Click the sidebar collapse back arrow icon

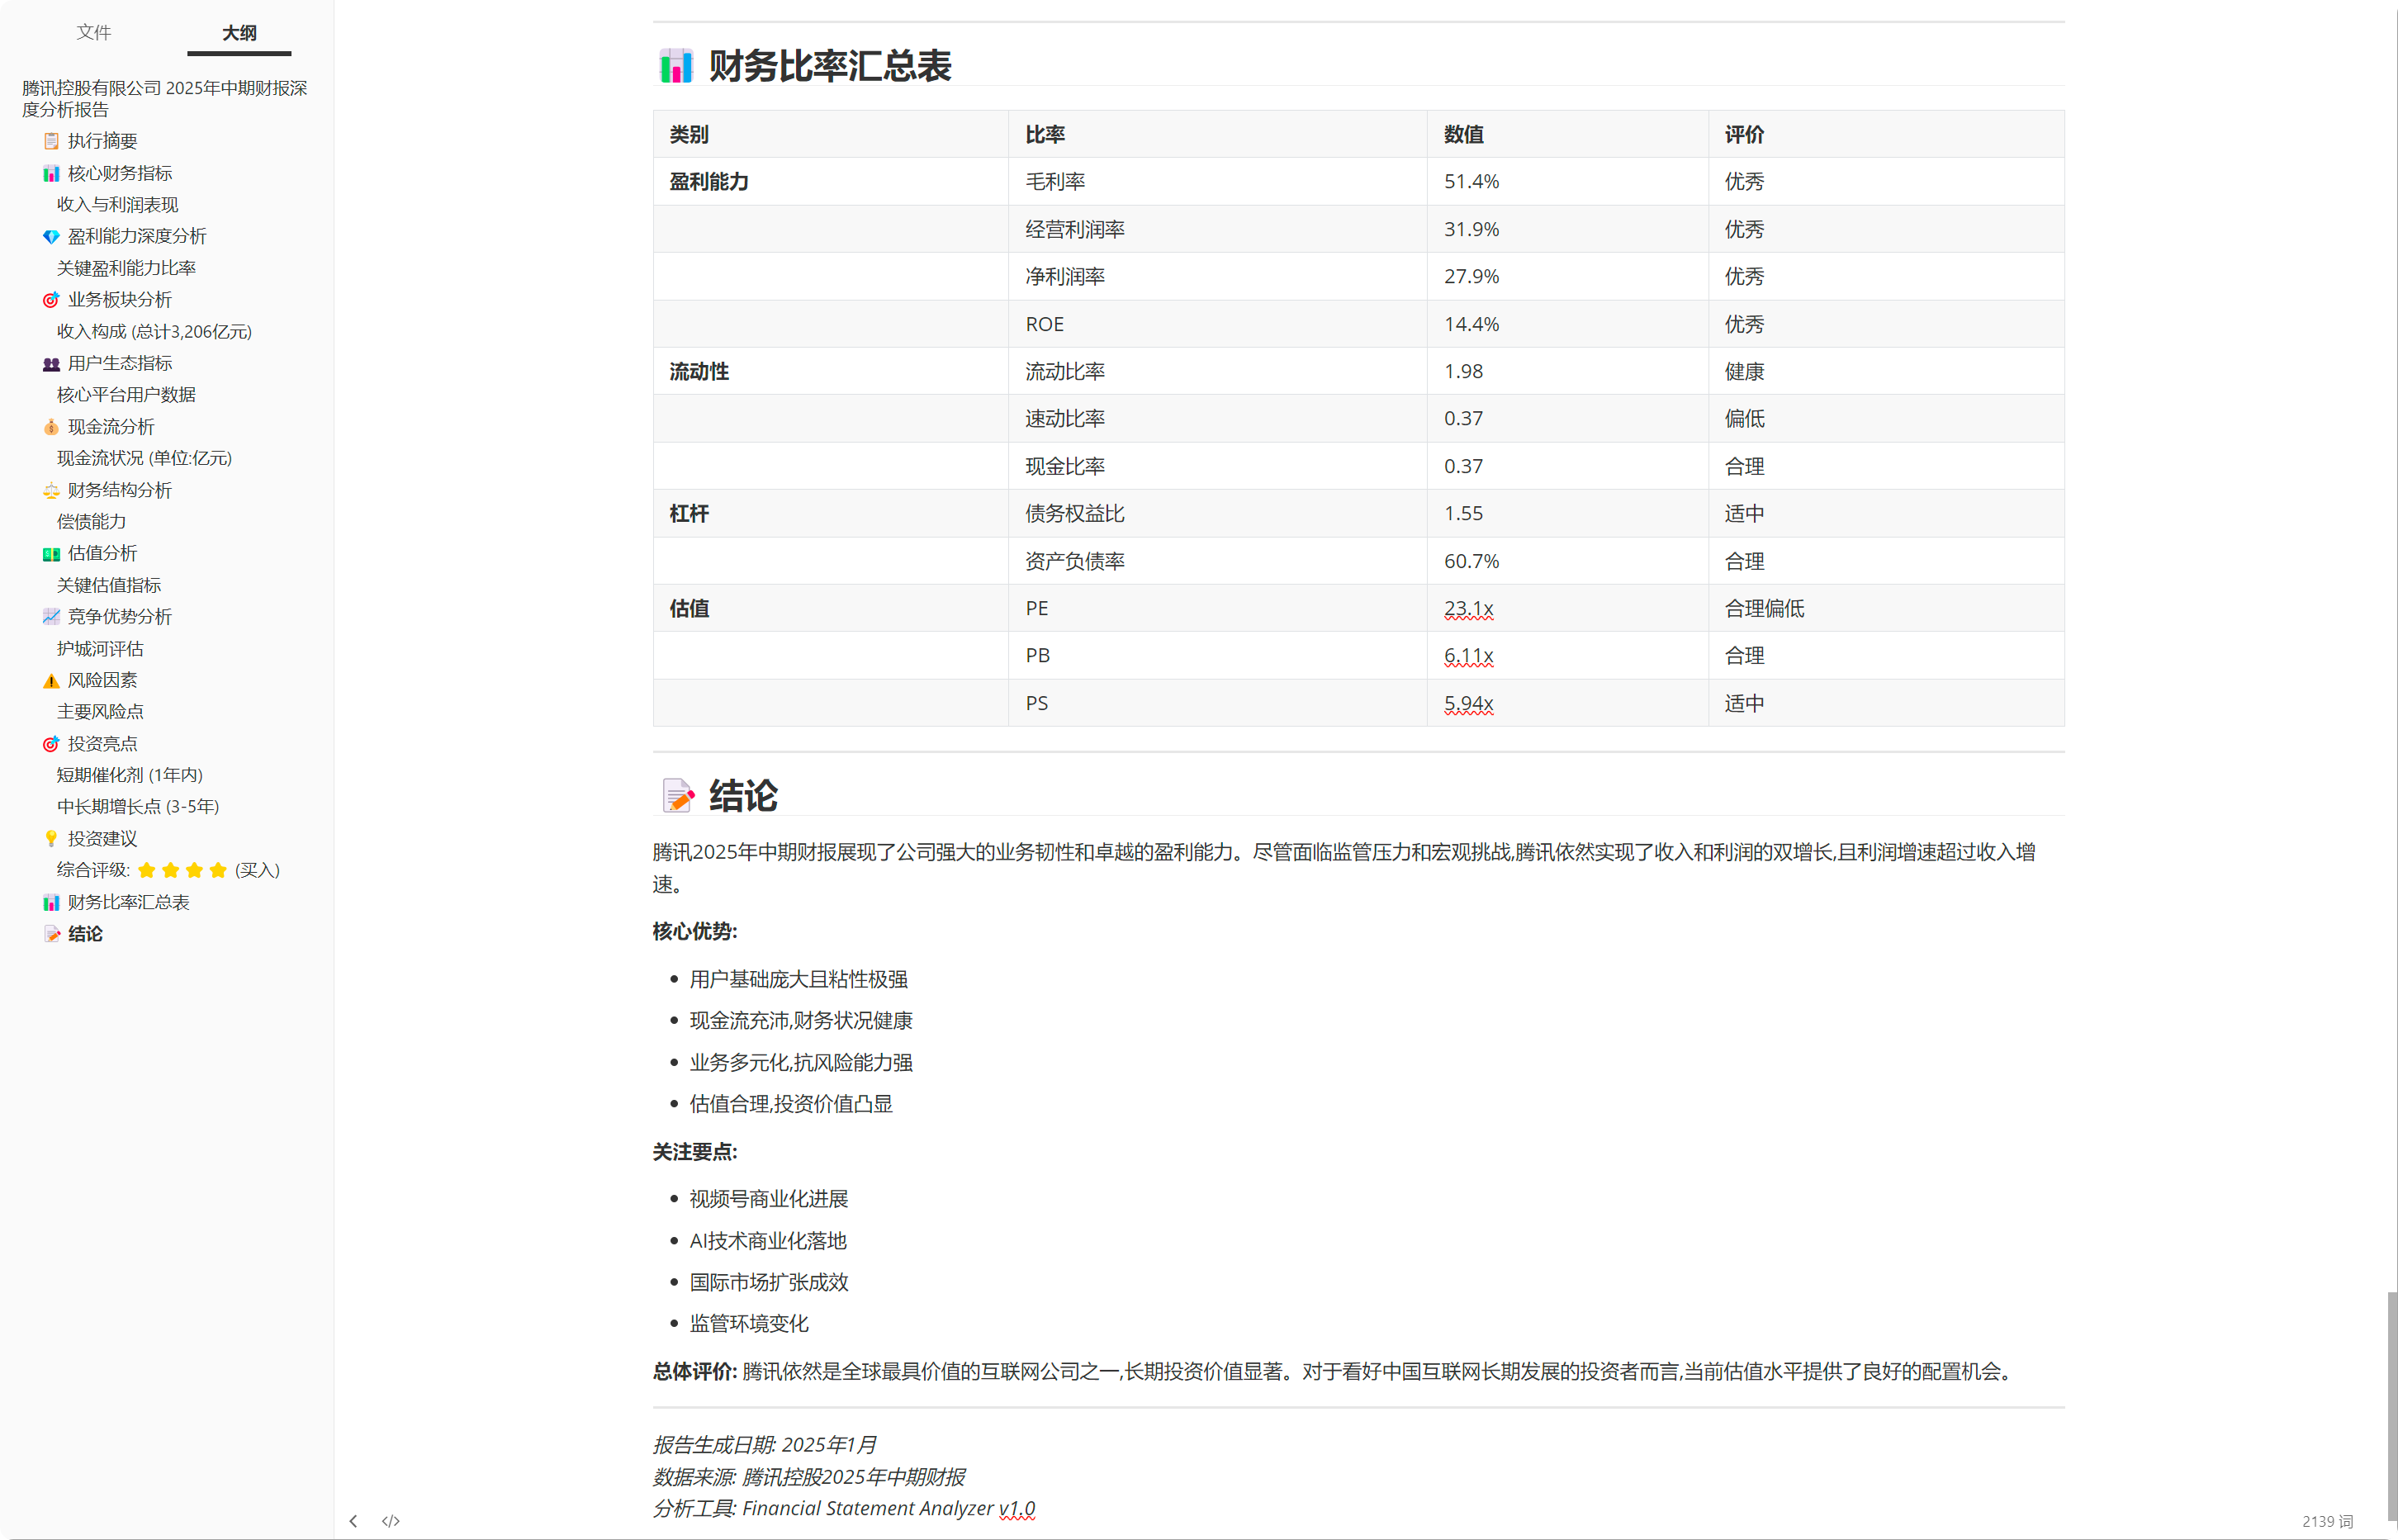coord(353,1521)
